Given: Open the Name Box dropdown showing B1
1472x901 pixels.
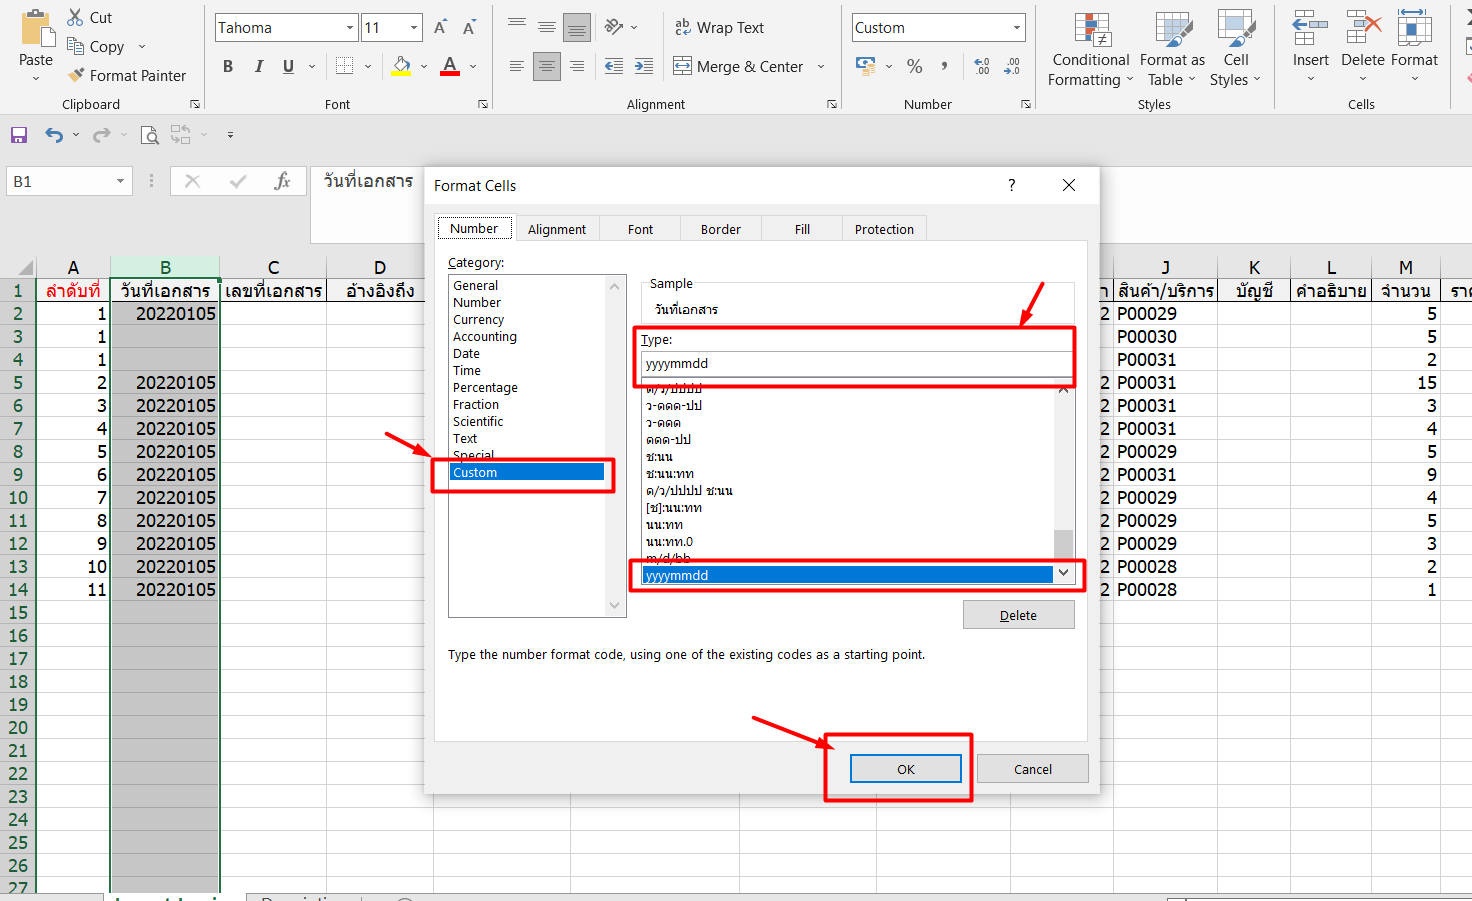Looking at the screenshot, I should (x=120, y=181).
